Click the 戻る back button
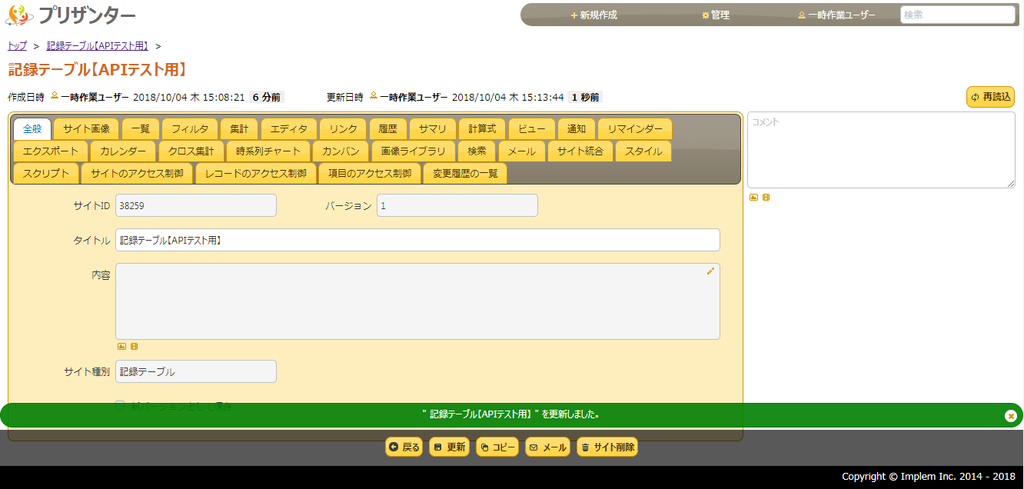Image resolution: width=1024 pixels, height=489 pixels. coord(404,447)
